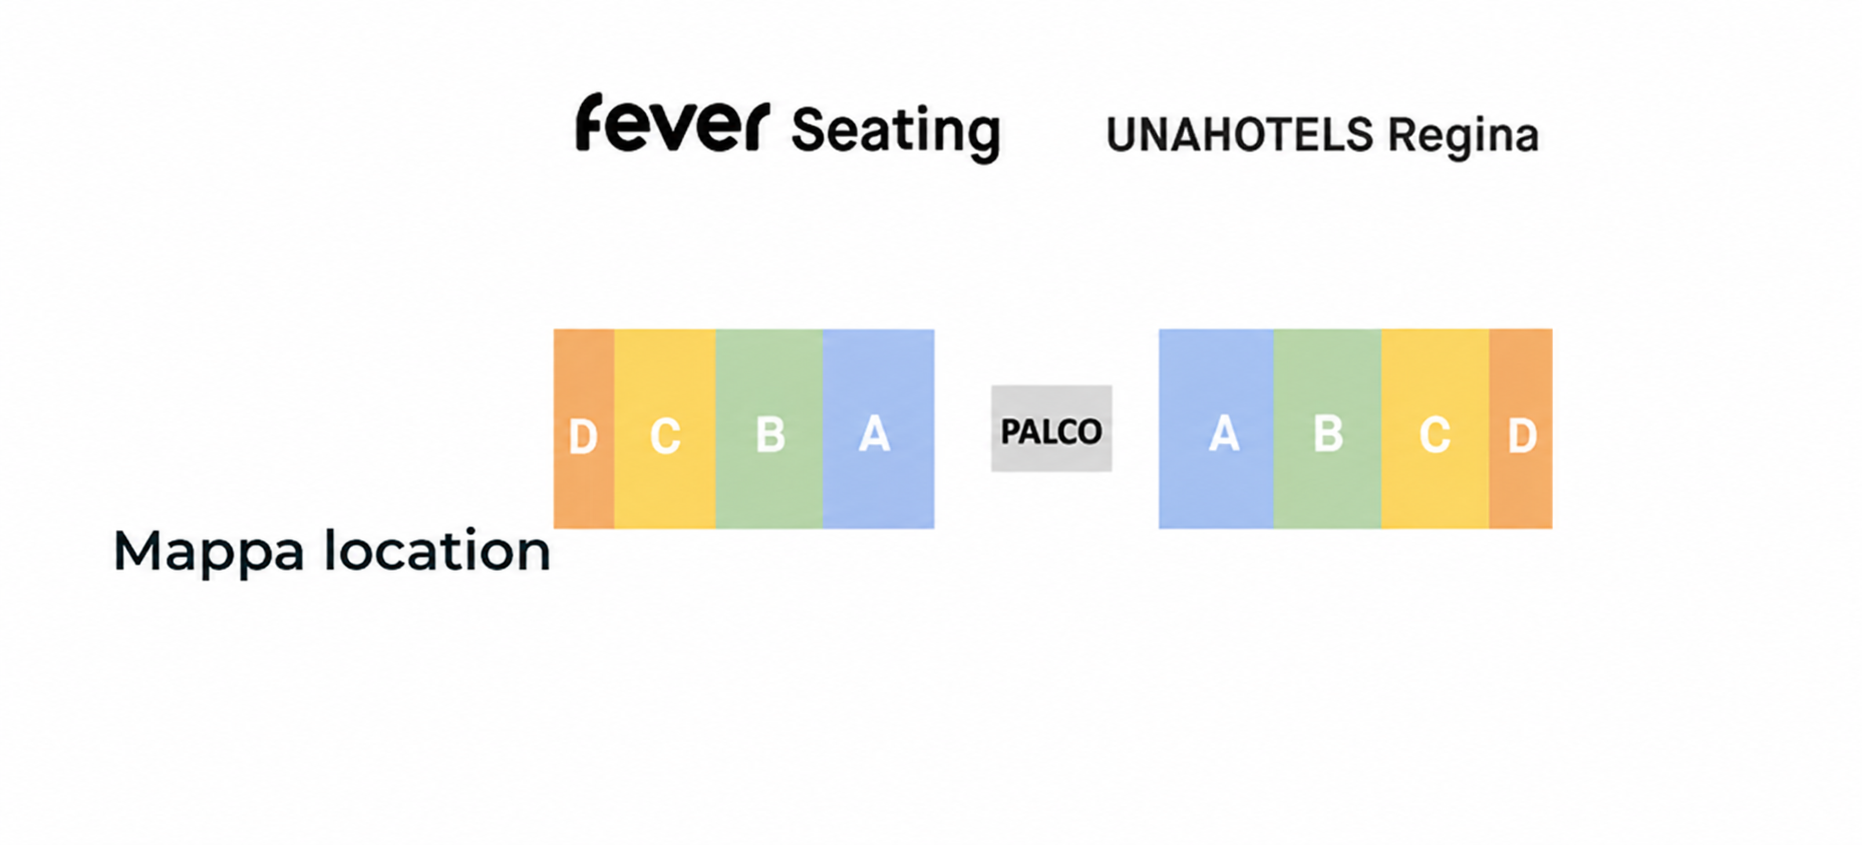Select the right green seating zone B
This screenshot has height=845, width=1862.
1328,428
